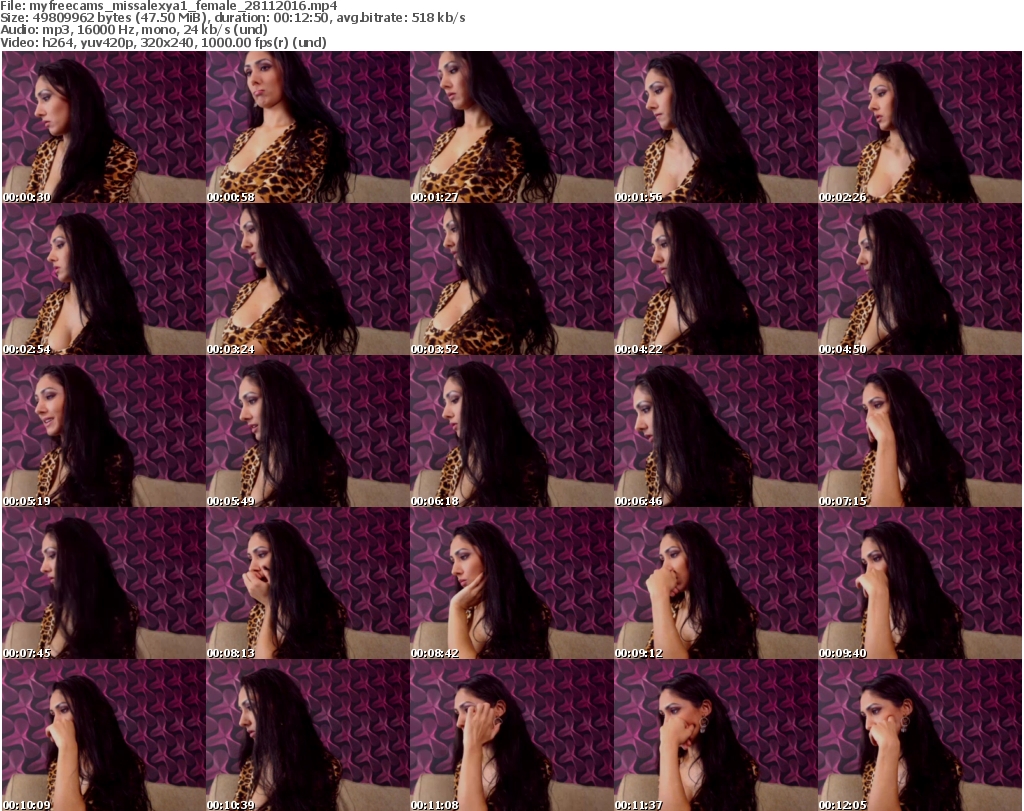
Task: Select the thumbnail stamped 00:08:13
Action: pos(308,583)
